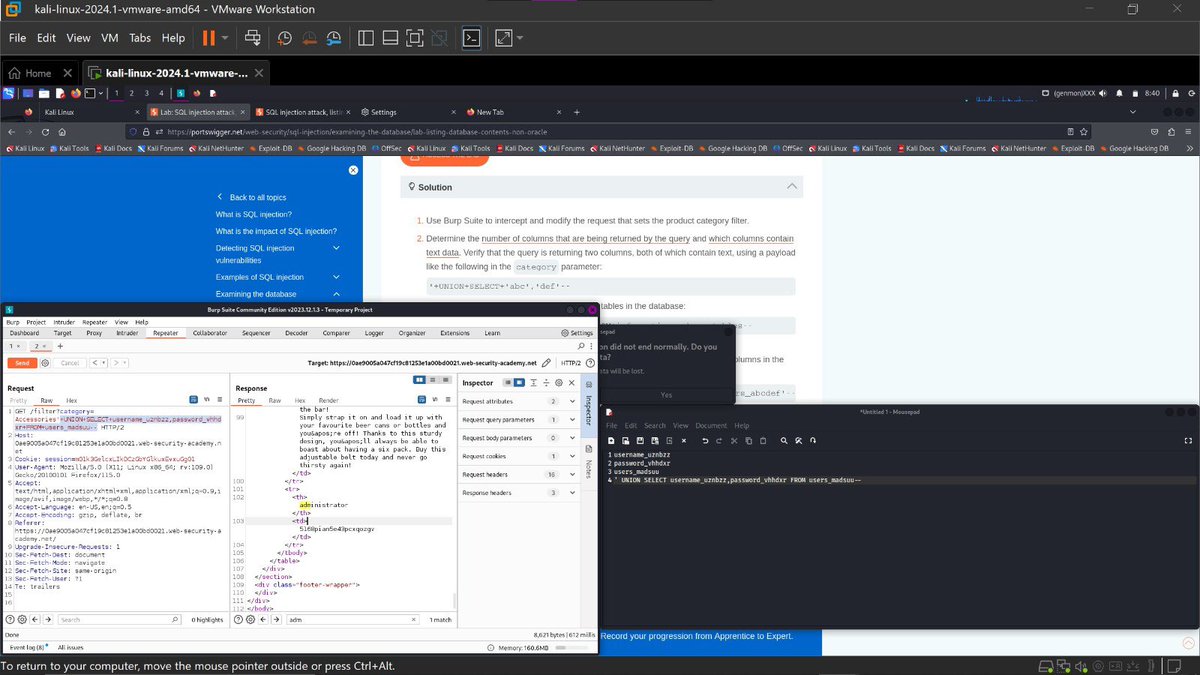The image size is (1200, 675).
Task: Open 'What is SQL injection?' link
Action: (x=254, y=214)
